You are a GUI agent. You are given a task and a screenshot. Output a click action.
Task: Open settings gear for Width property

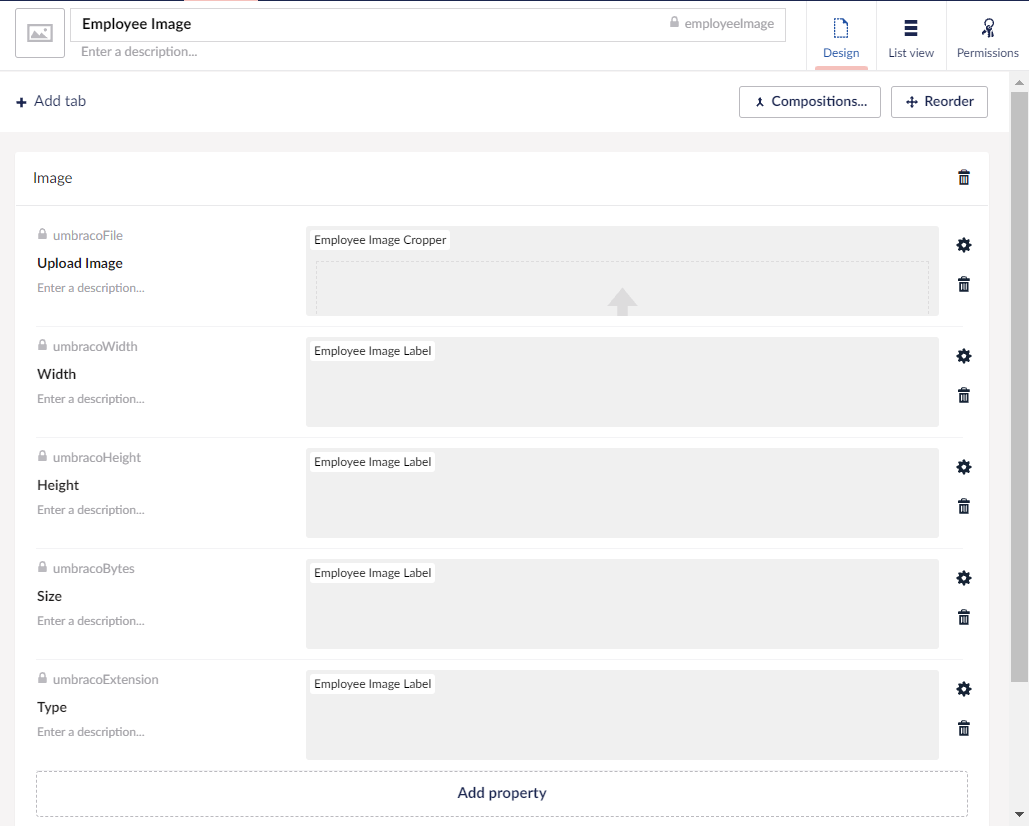click(x=963, y=356)
